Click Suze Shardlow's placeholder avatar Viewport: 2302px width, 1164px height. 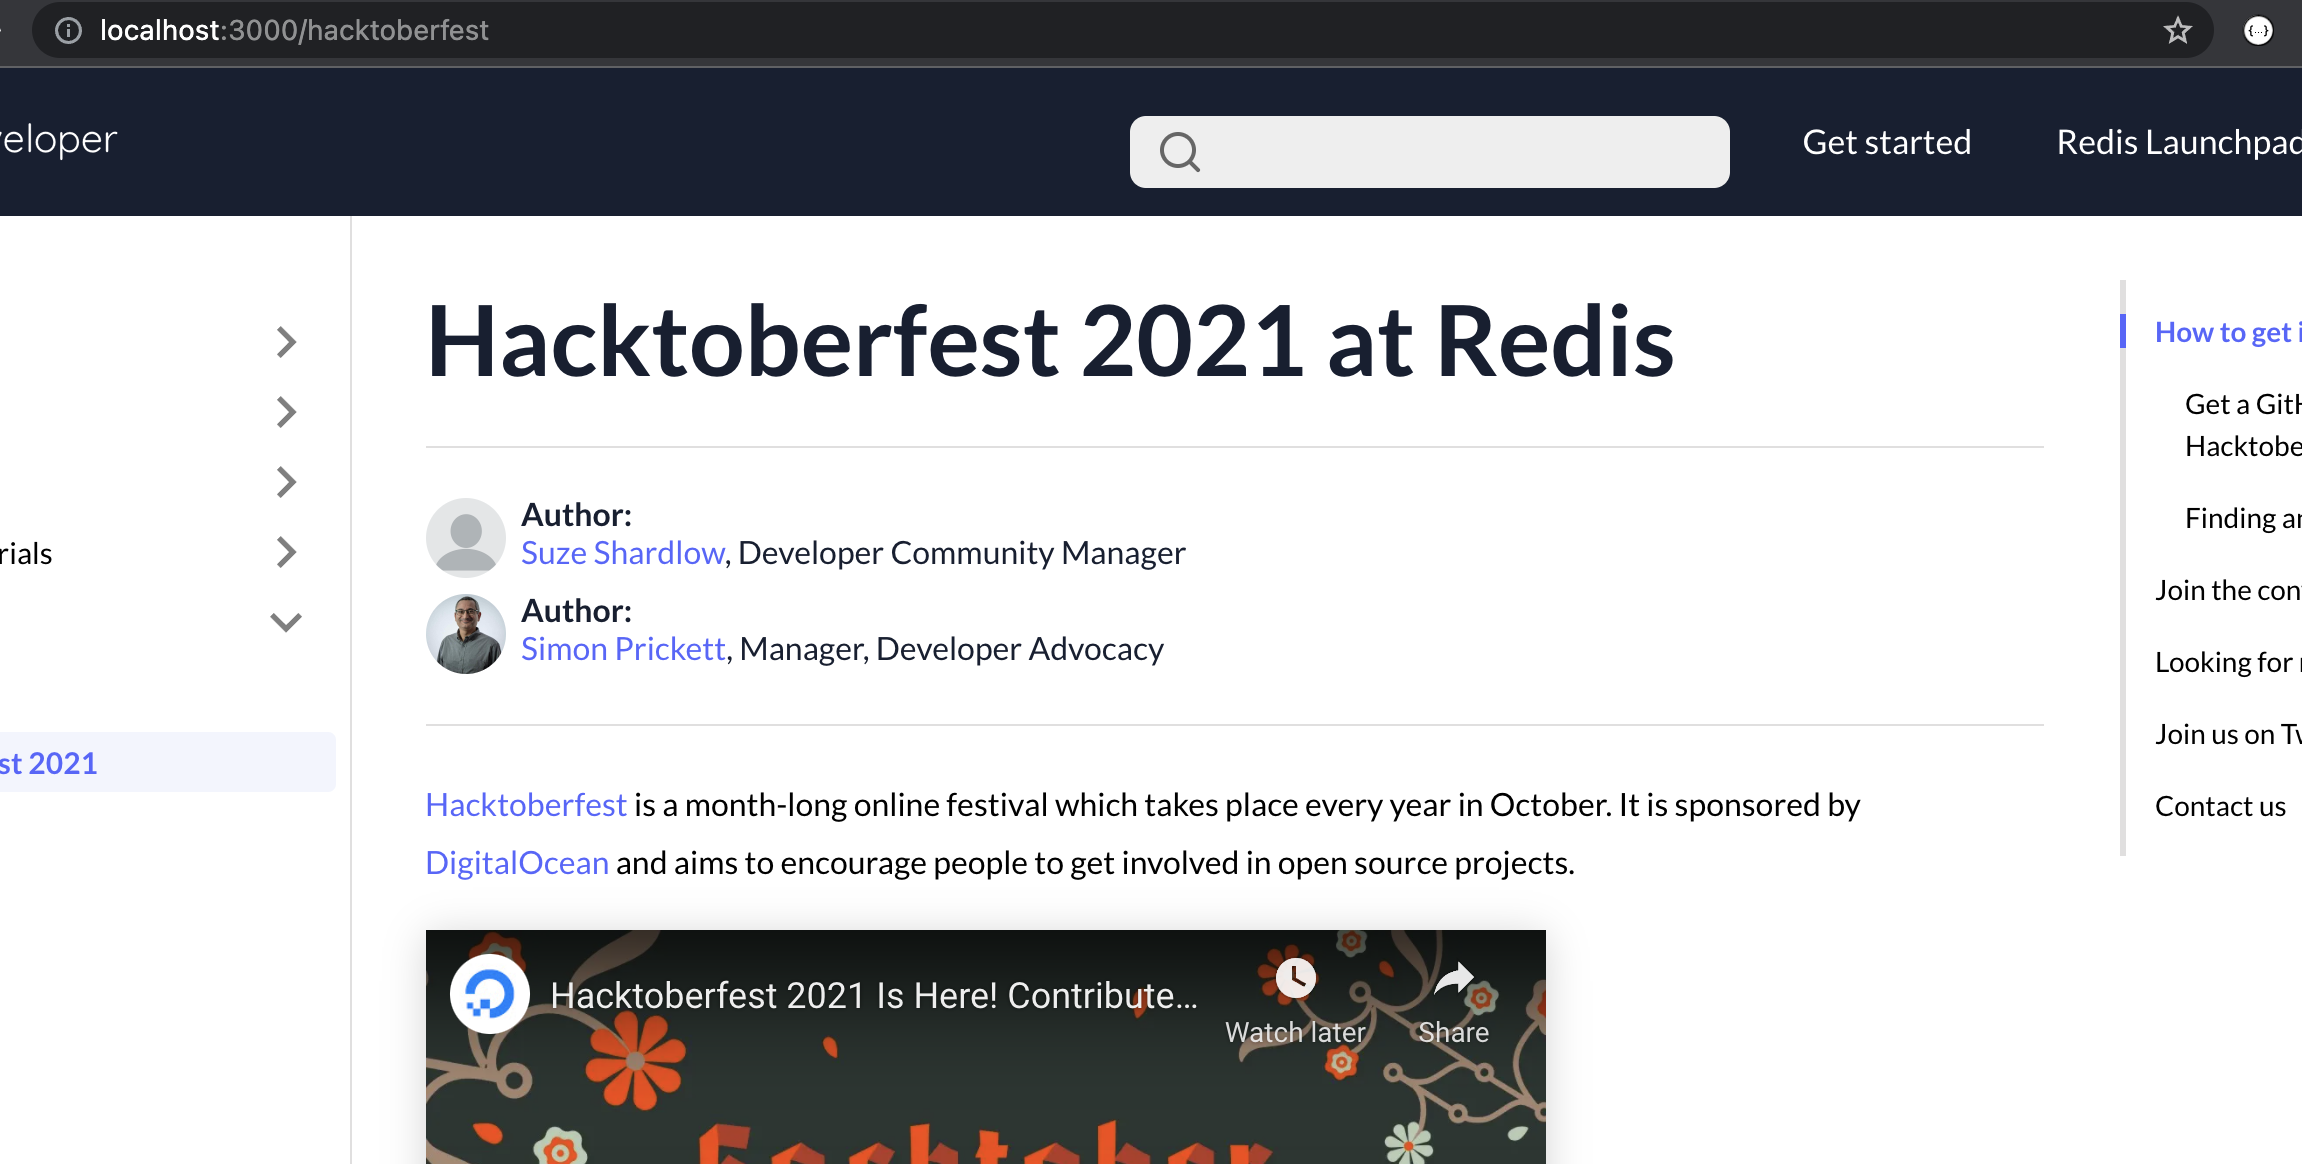(465, 538)
